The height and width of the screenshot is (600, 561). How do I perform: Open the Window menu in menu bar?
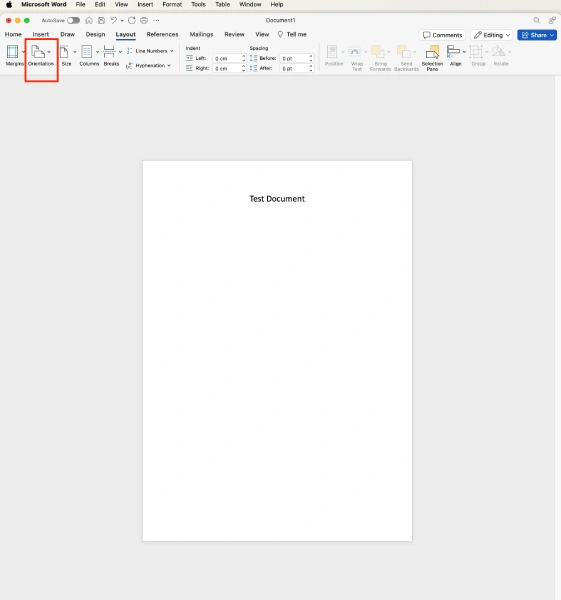pos(250,5)
